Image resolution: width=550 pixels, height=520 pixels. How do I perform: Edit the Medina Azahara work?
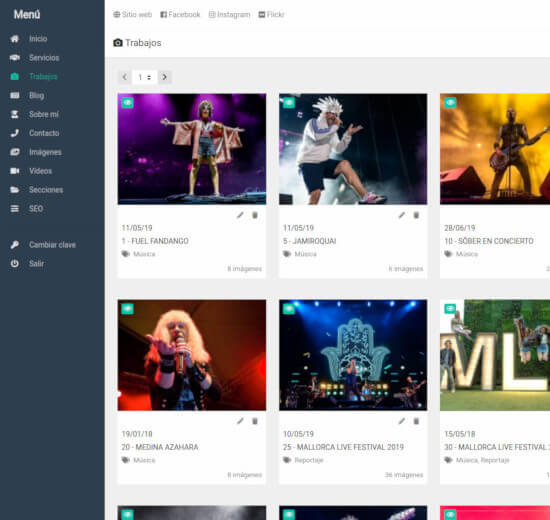[x=240, y=421]
